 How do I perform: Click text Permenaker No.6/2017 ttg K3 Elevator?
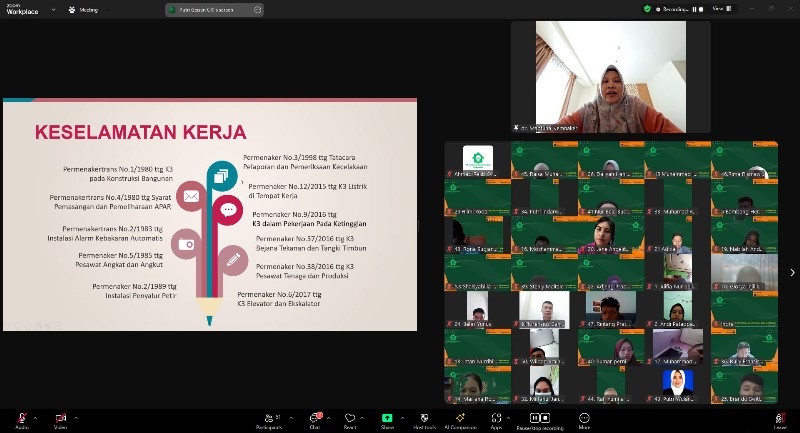coord(279,299)
